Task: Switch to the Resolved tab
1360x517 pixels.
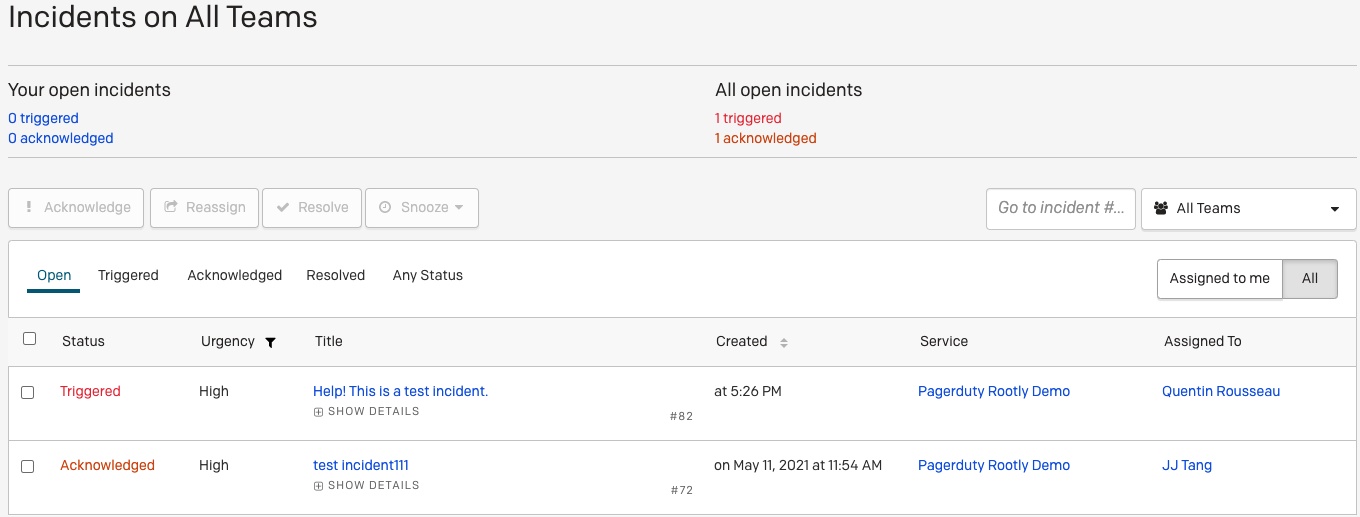Action: point(335,275)
